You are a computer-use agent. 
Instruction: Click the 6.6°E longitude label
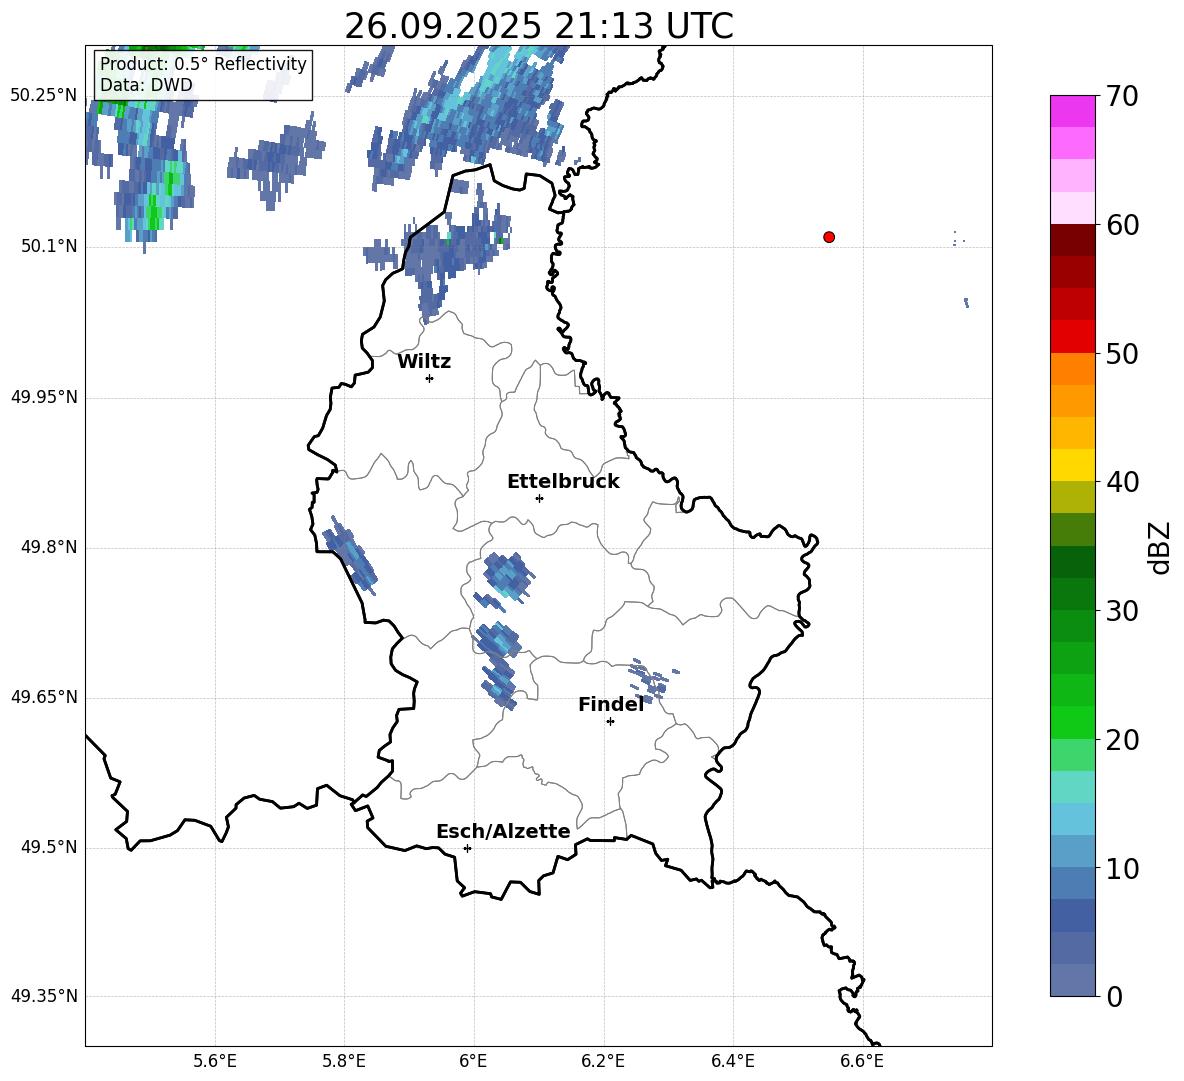[862, 1061]
